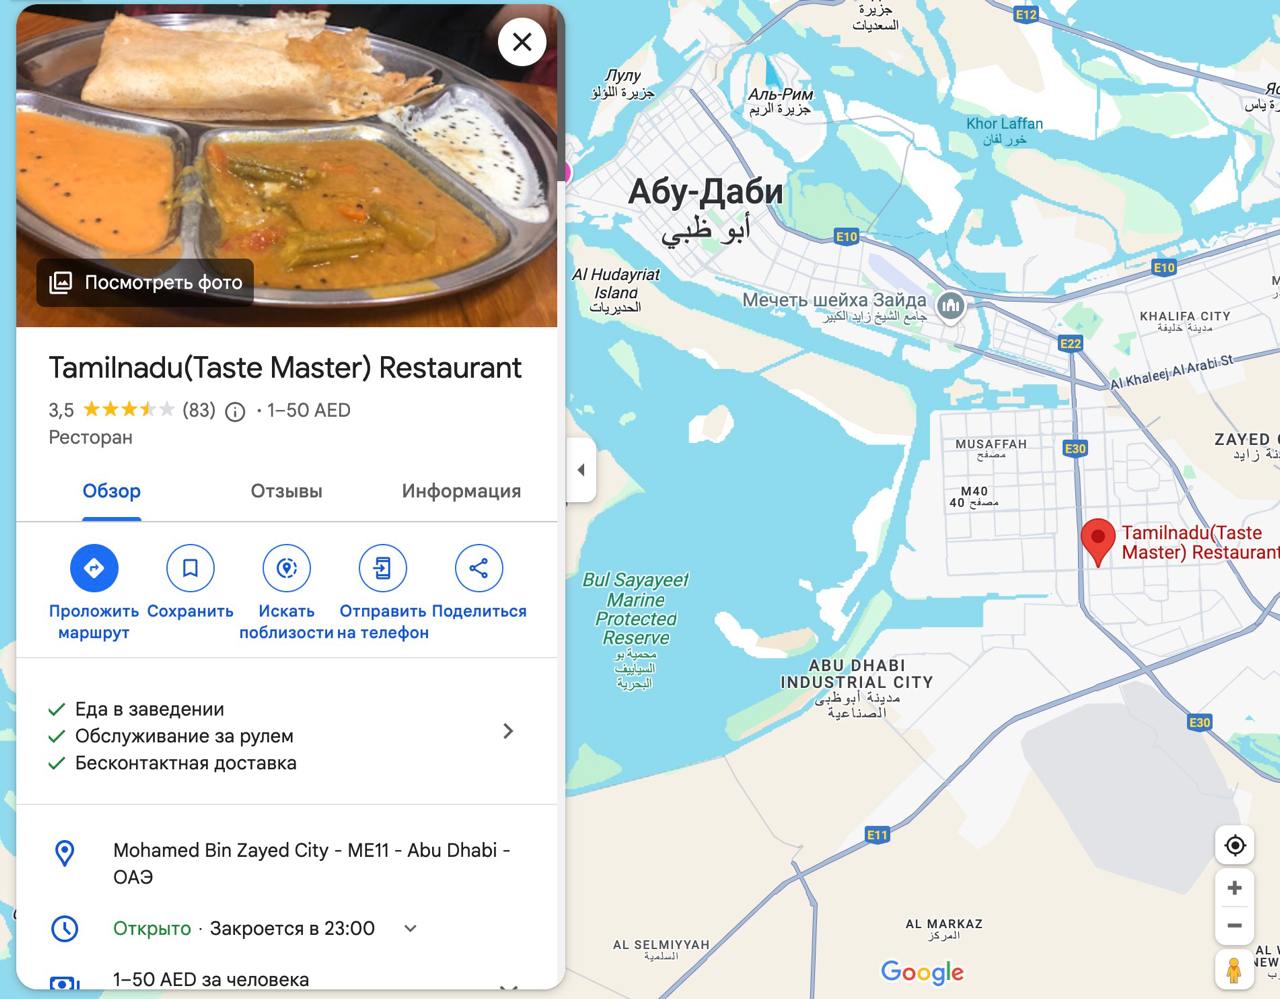Open the Информация tab

(461, 491)
